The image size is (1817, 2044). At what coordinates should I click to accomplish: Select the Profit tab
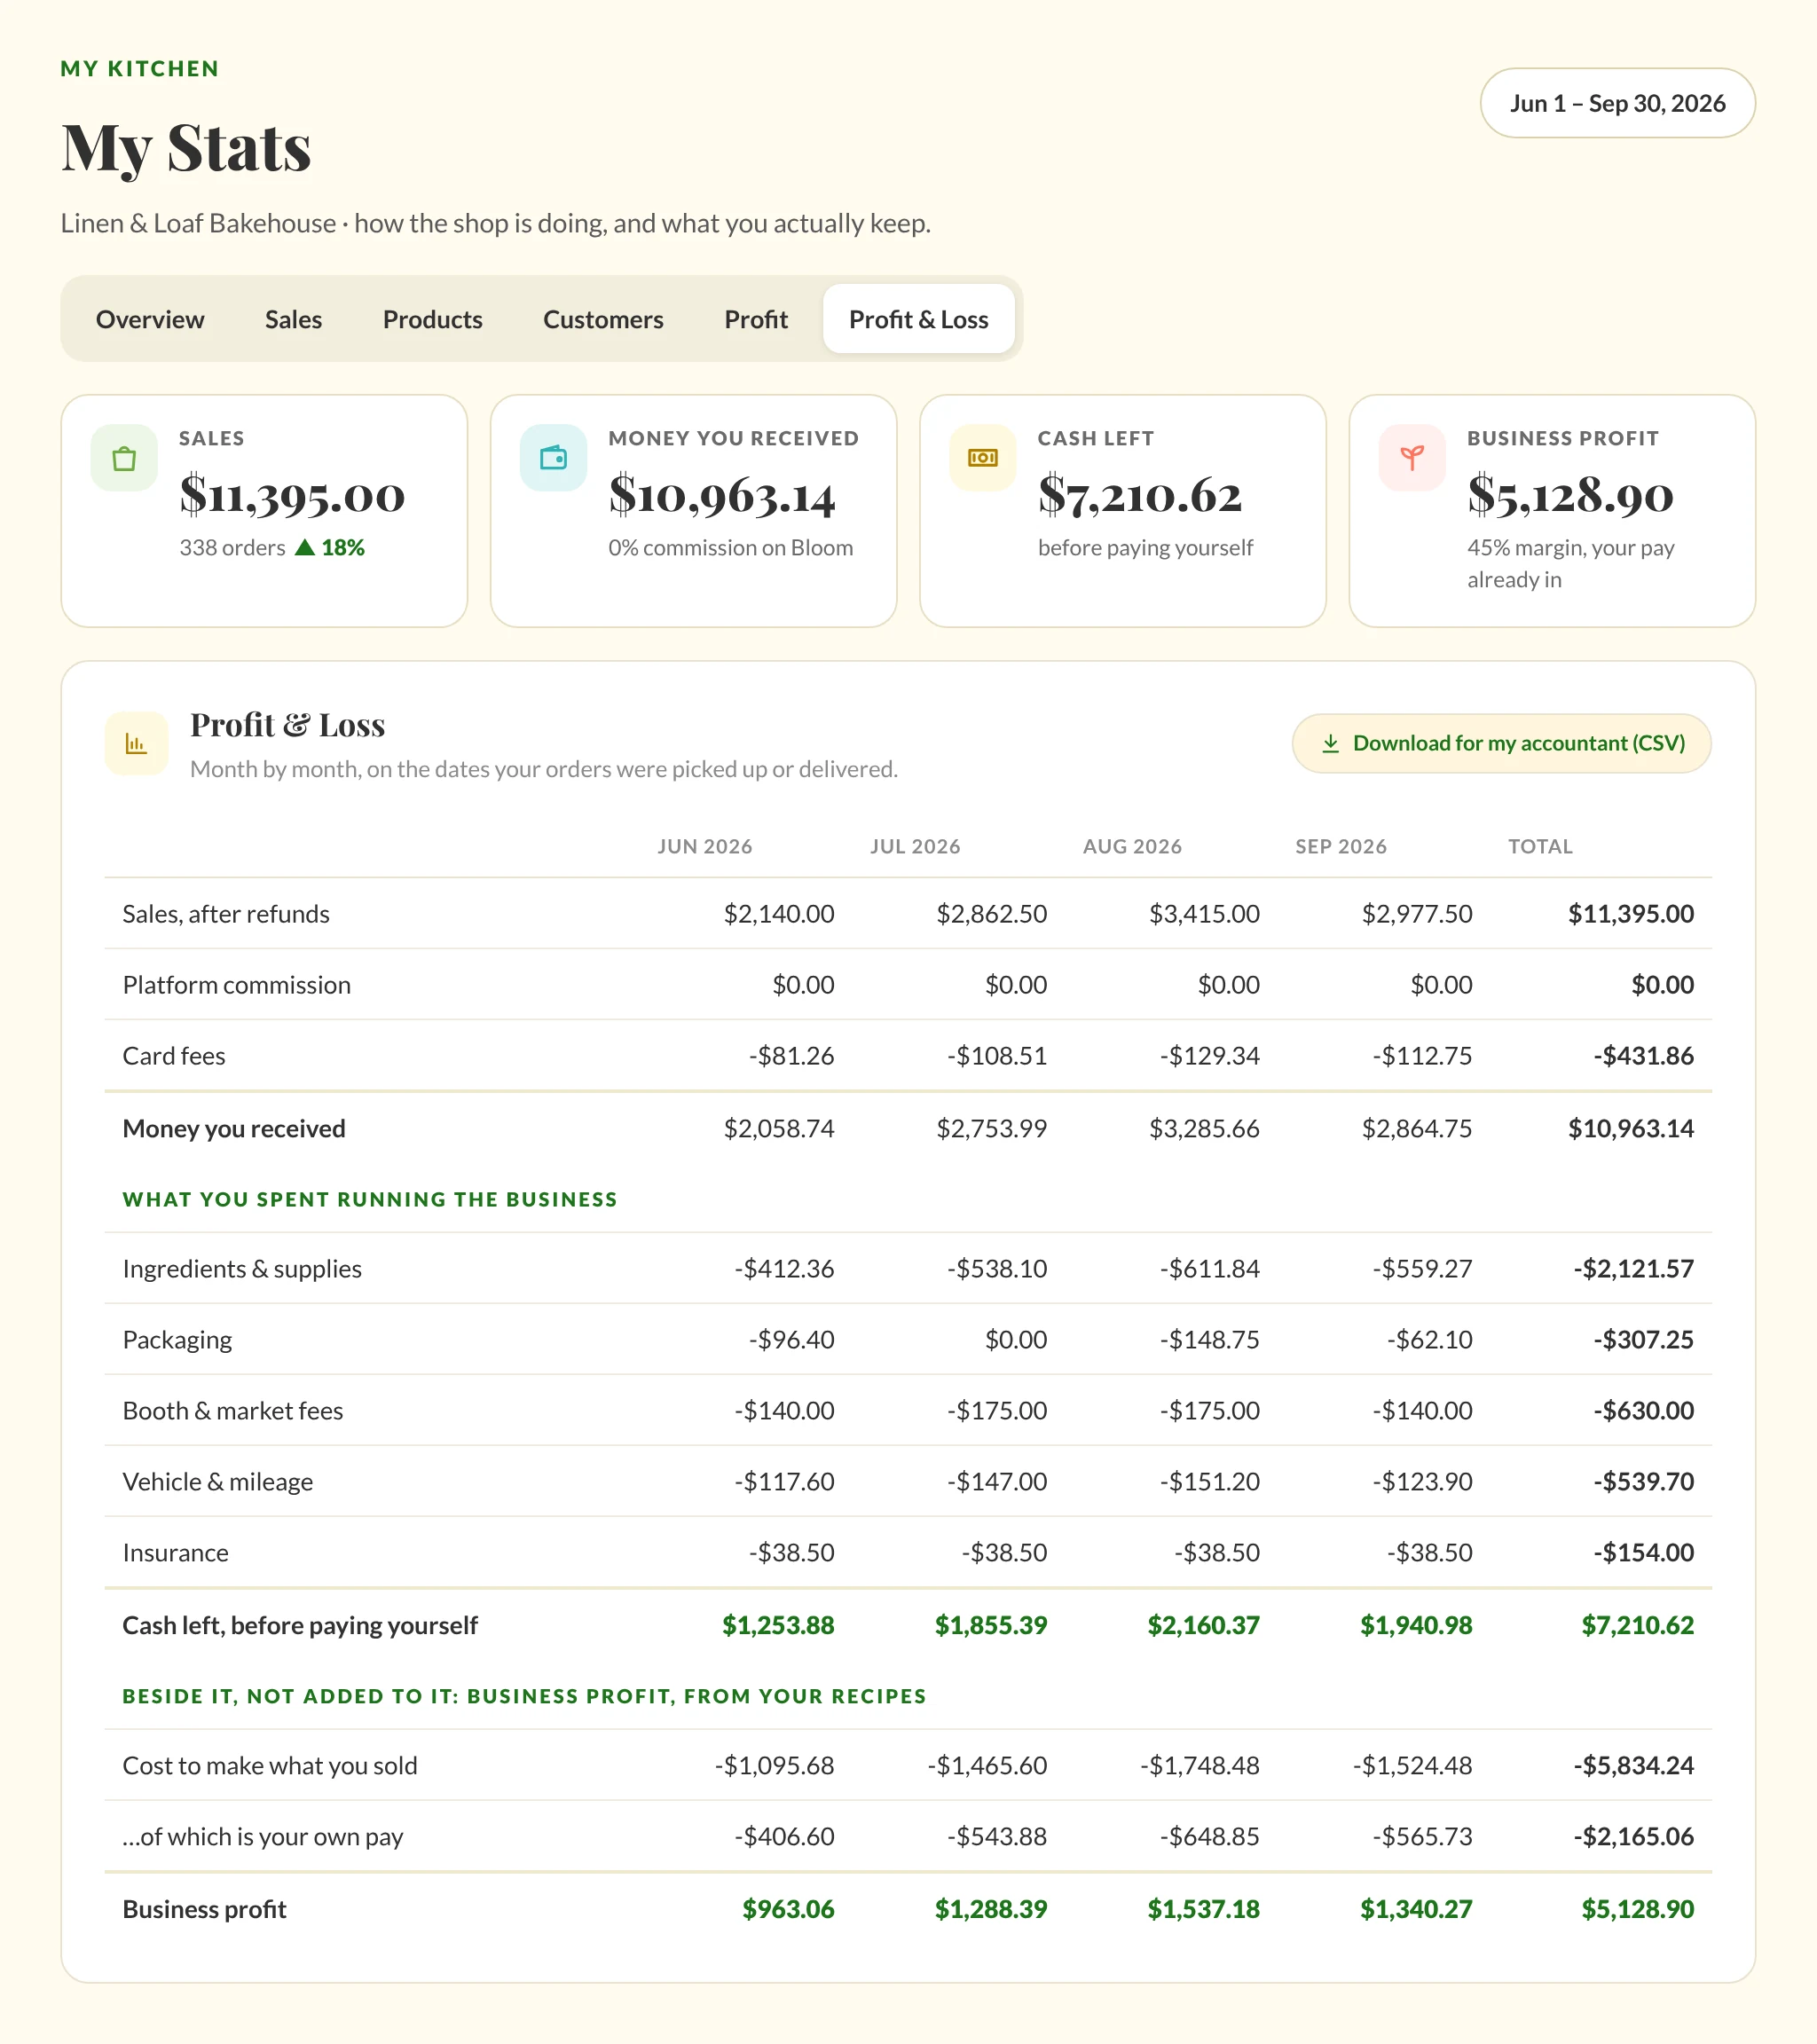(x=756, y=319)
